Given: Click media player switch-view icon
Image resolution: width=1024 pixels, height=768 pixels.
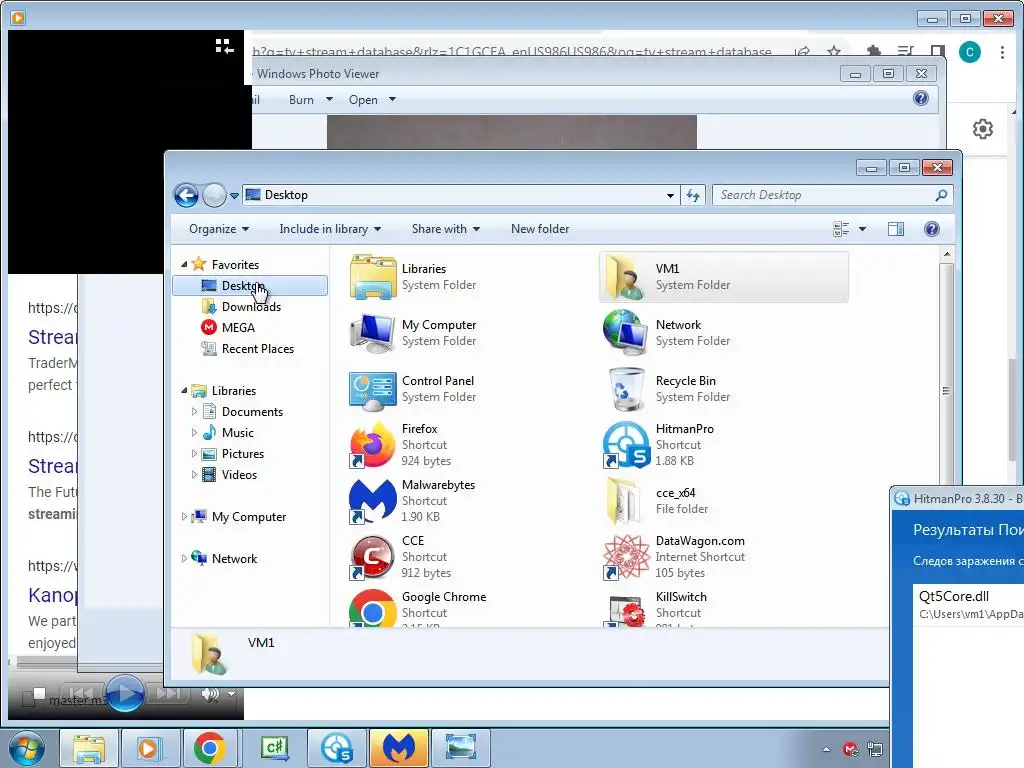Looking at the screenshot, I should click(224, 46).
